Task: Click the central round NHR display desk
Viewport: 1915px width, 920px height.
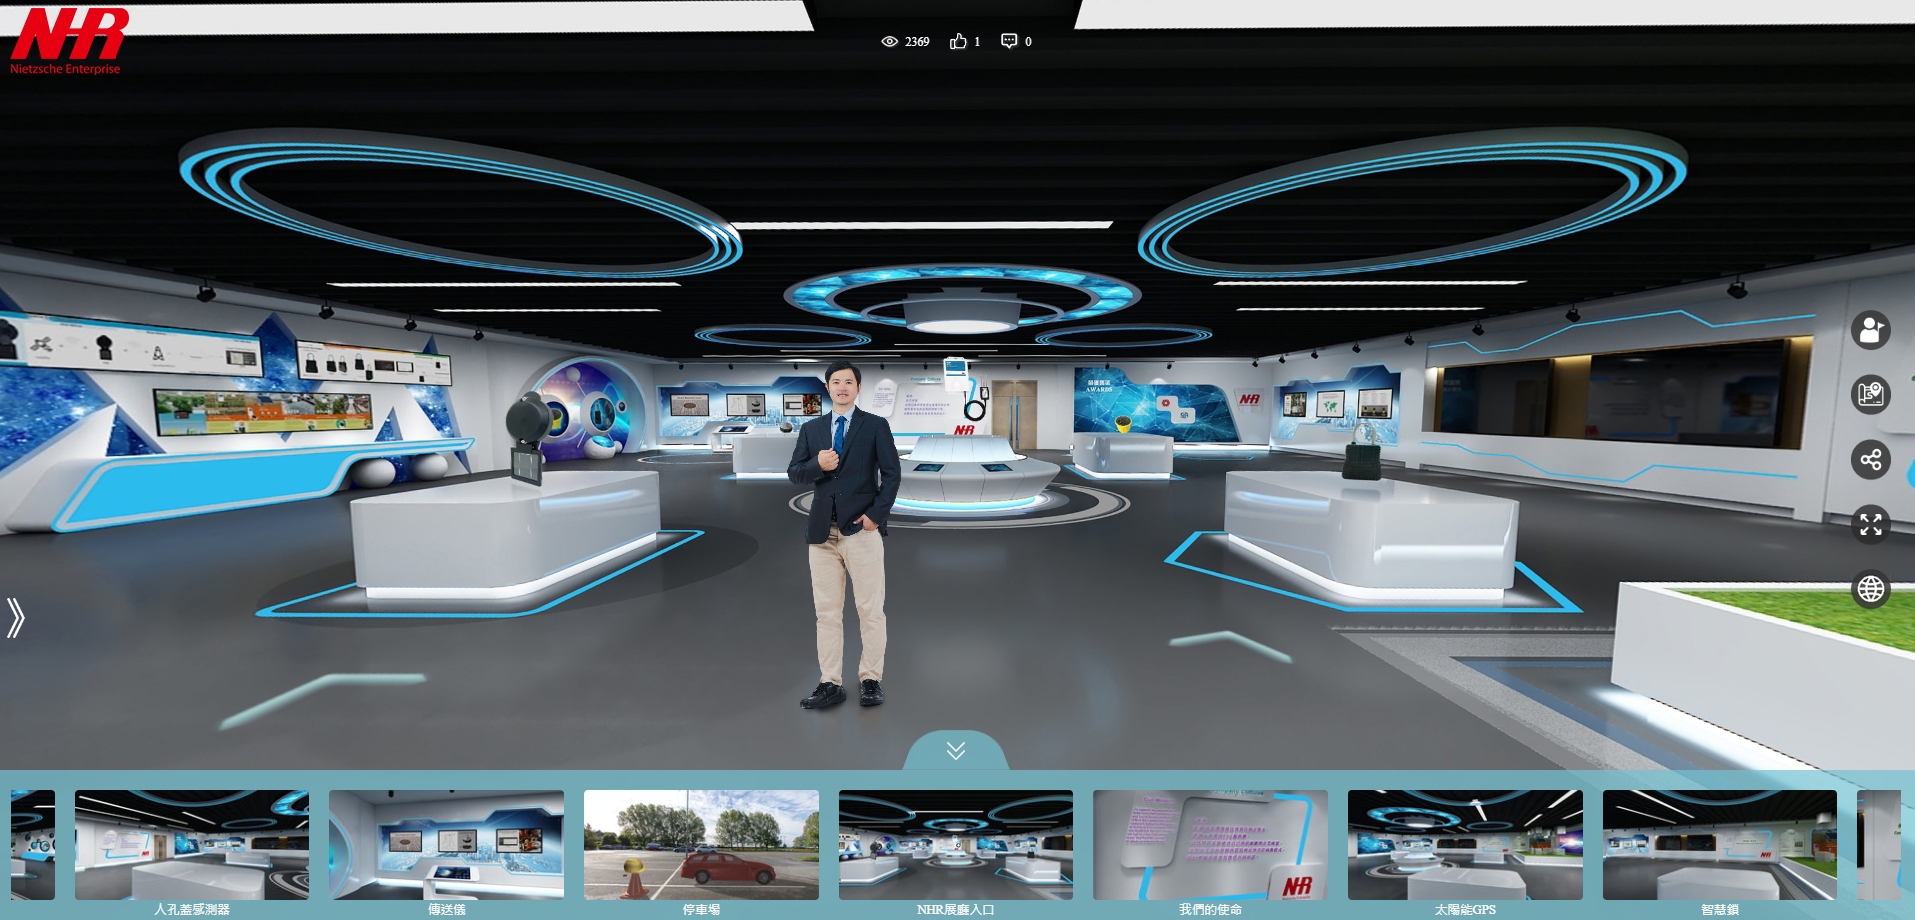Action: click(975, 475)
